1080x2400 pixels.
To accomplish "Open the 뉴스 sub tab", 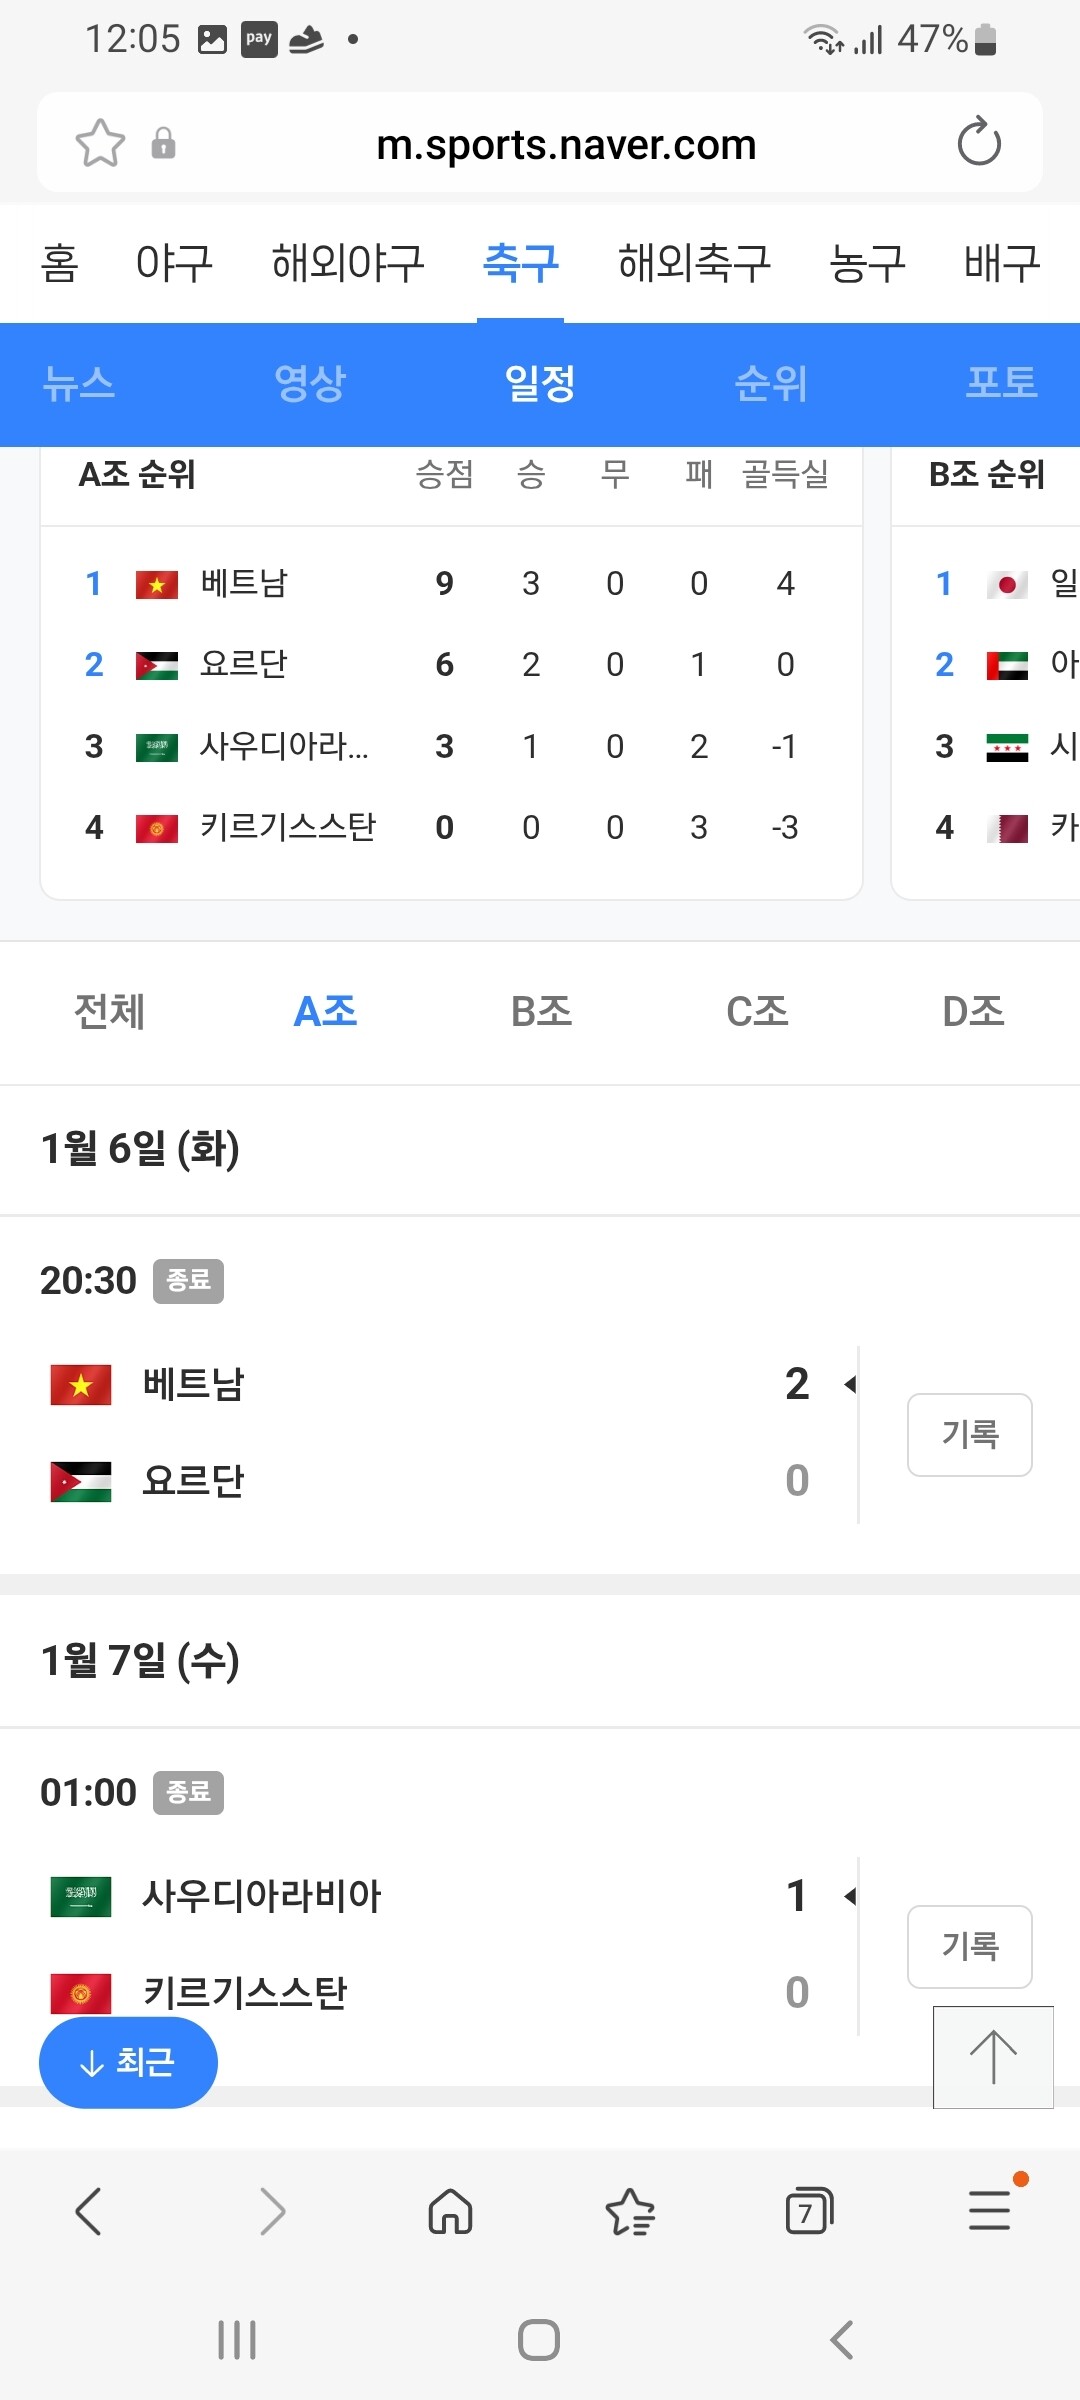I will click(x=79, y=384).
